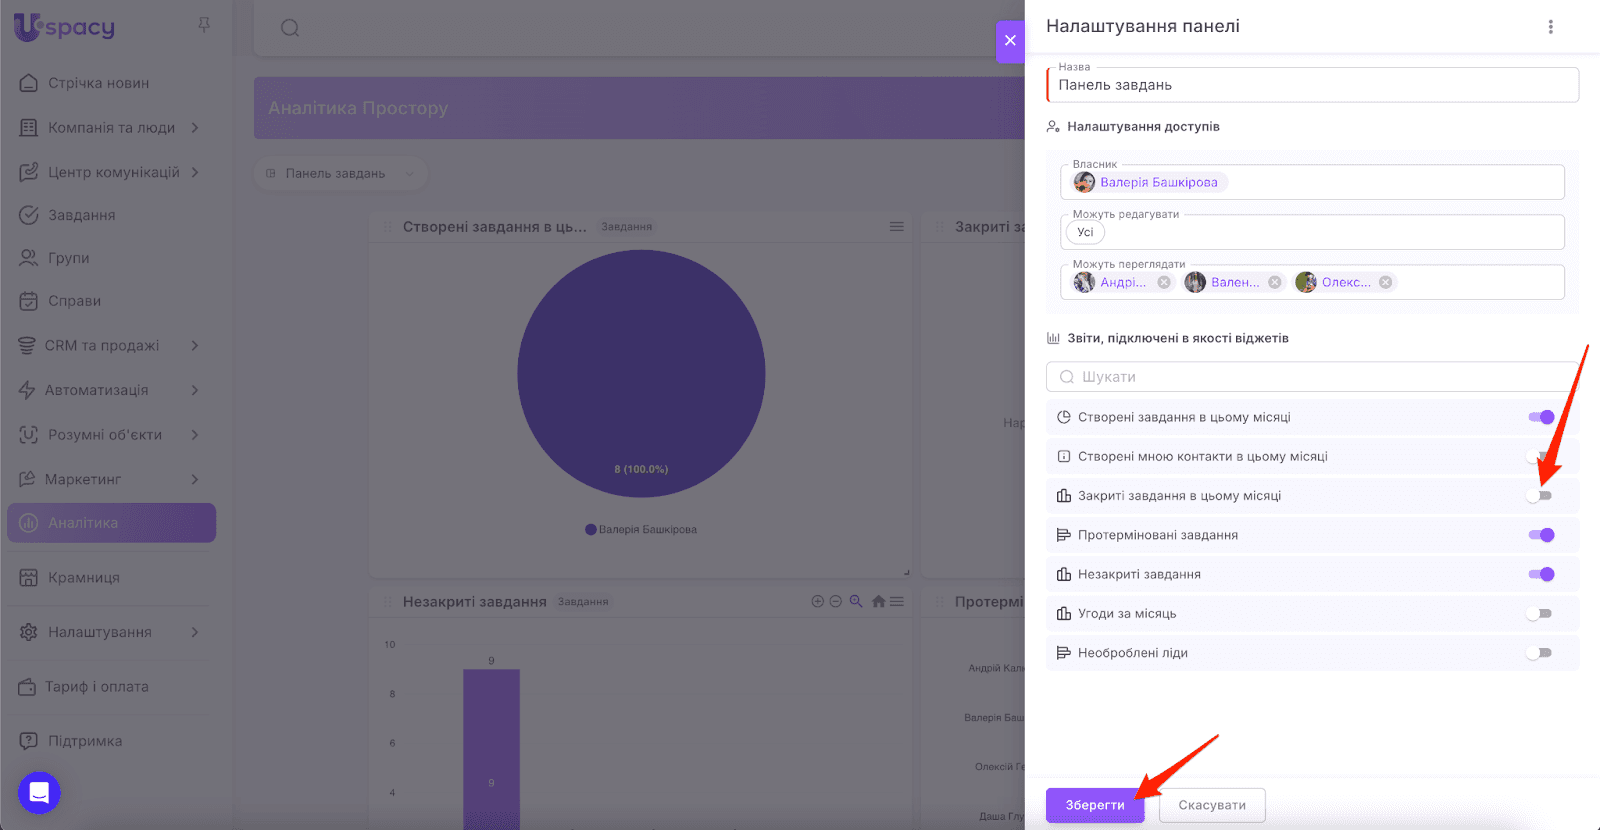Click owner chip Валерія Башкірова
The width and height of the screenshot is (1600, 830).
[x=1149, y=182]
